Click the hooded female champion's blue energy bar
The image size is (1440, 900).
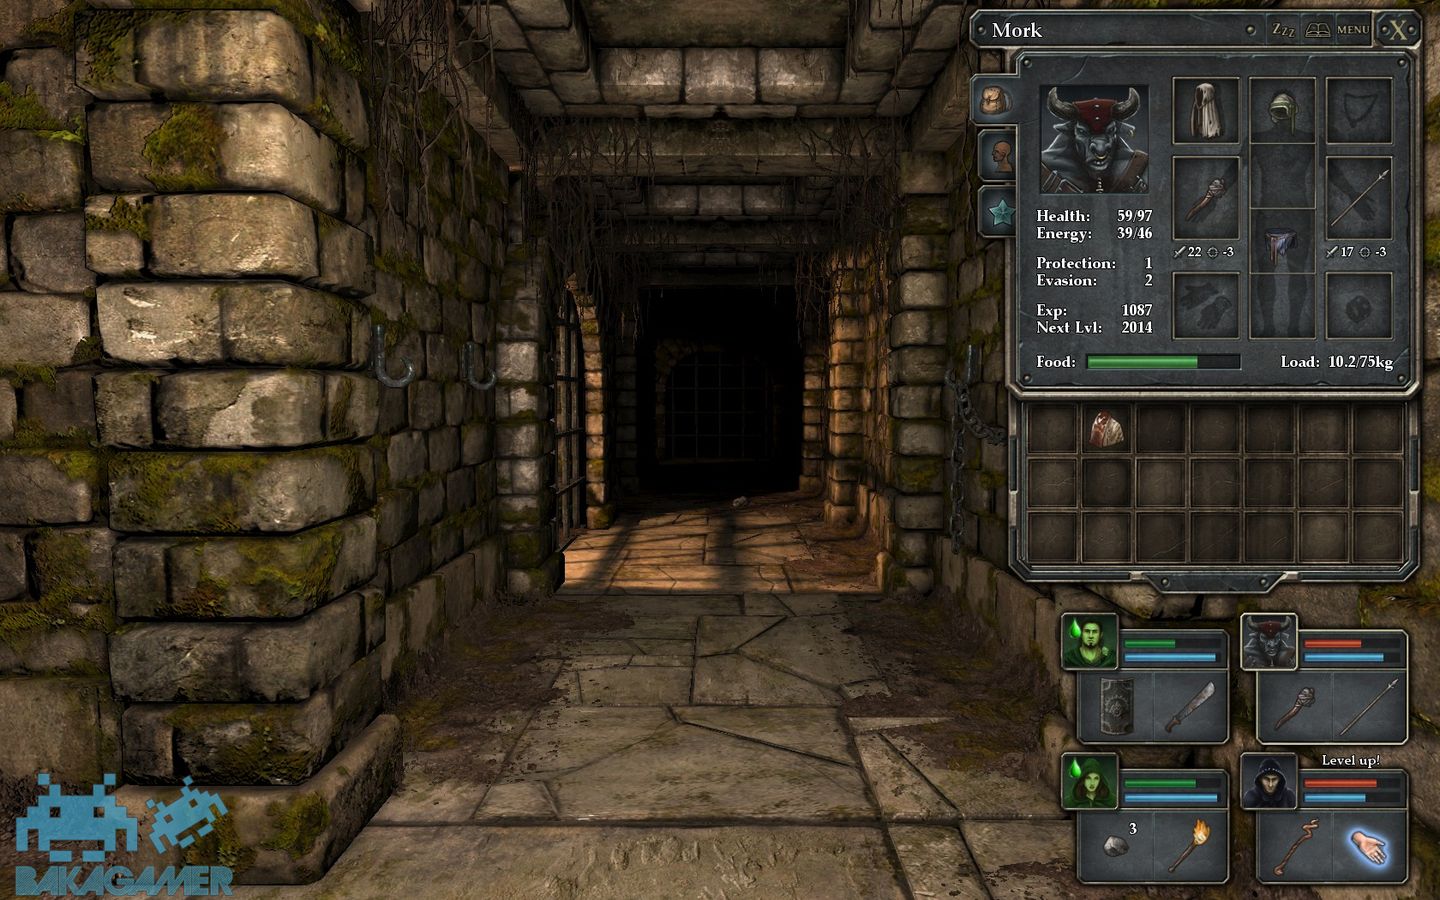1170,798
